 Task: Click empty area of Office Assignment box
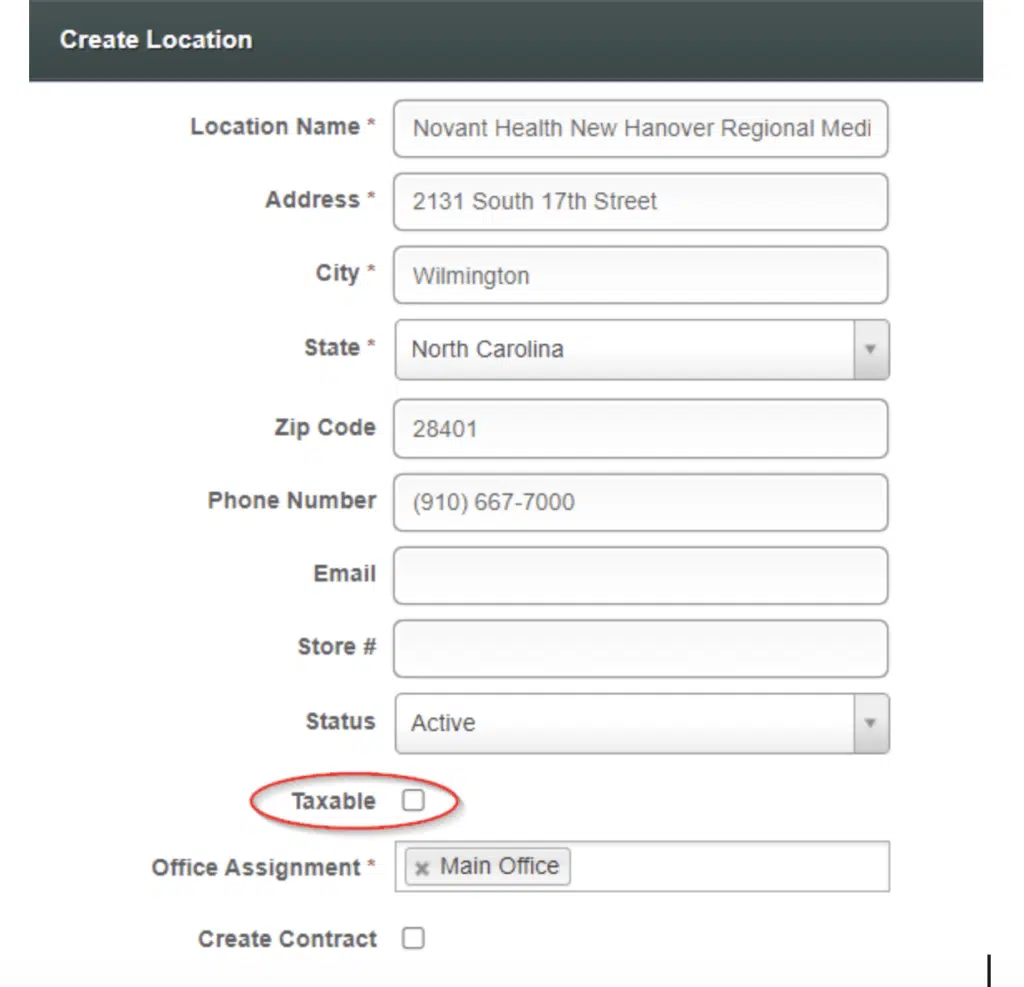[x=728, y=866]
